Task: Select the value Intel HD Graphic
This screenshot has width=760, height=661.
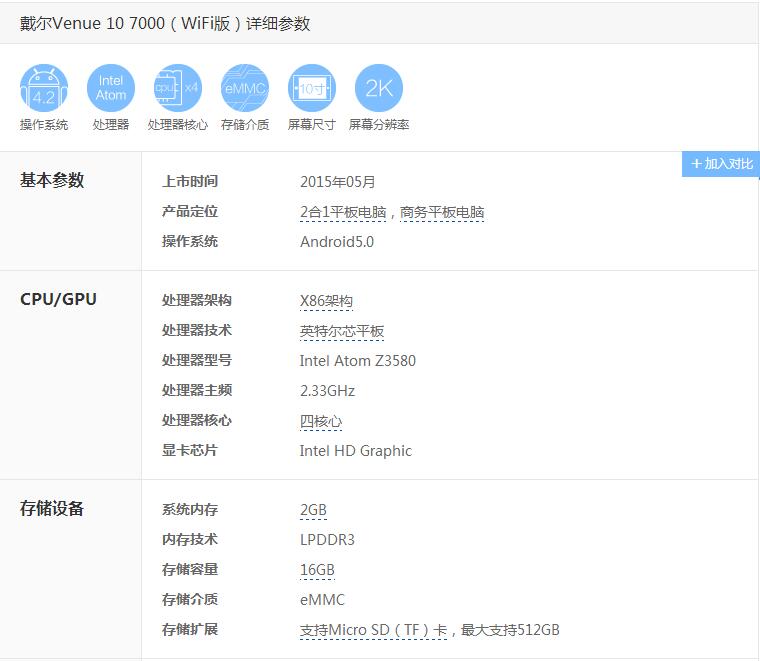Action: (356, 451)
